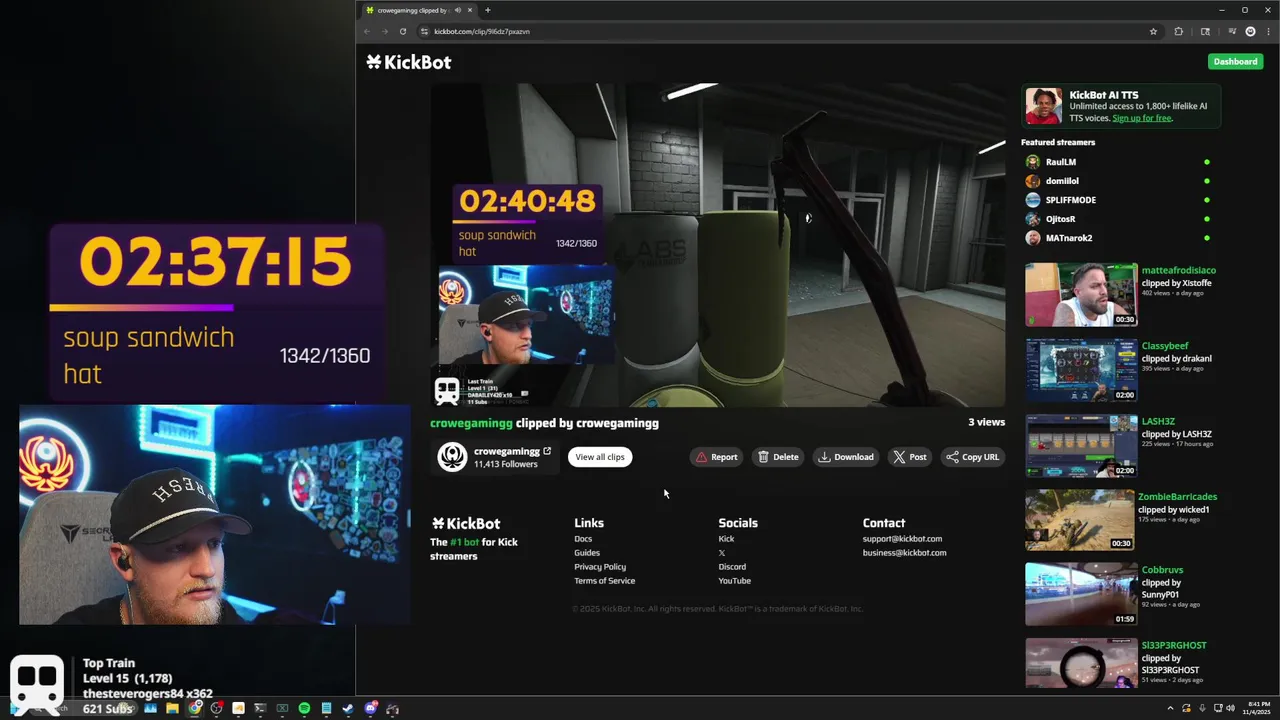This screenshot has width=1280, height=720.
Task: Play the clip video
Action: pyautogui.click(x=718, y=245)
